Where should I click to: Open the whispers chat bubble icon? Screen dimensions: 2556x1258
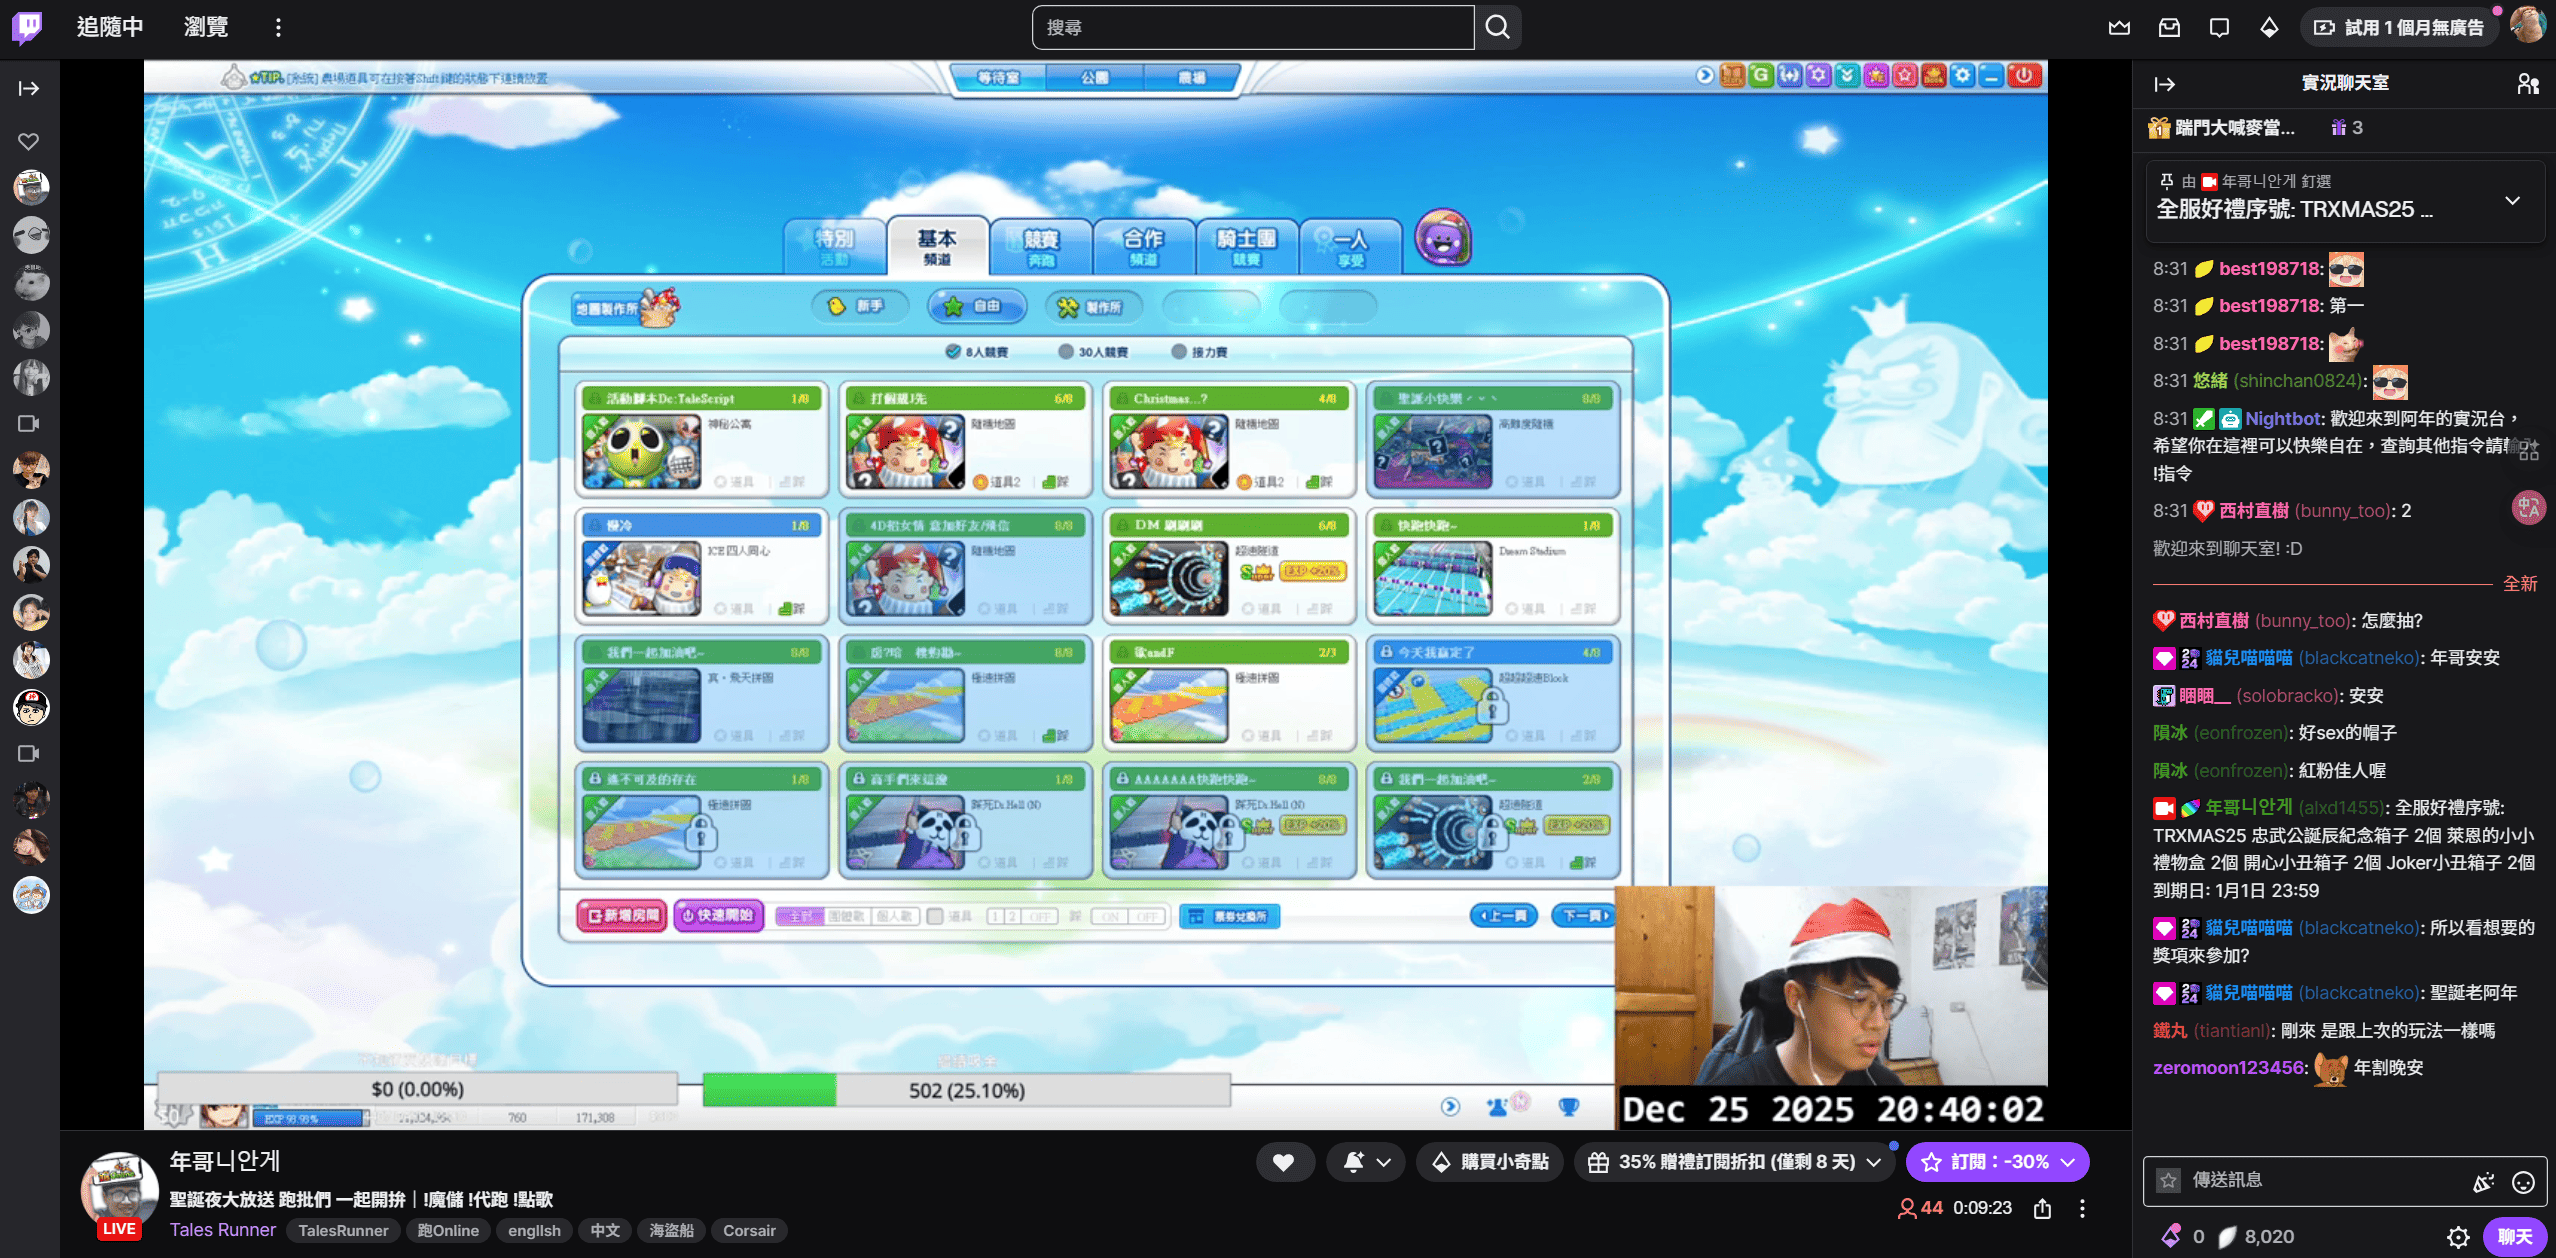(x=2219, y=28)
